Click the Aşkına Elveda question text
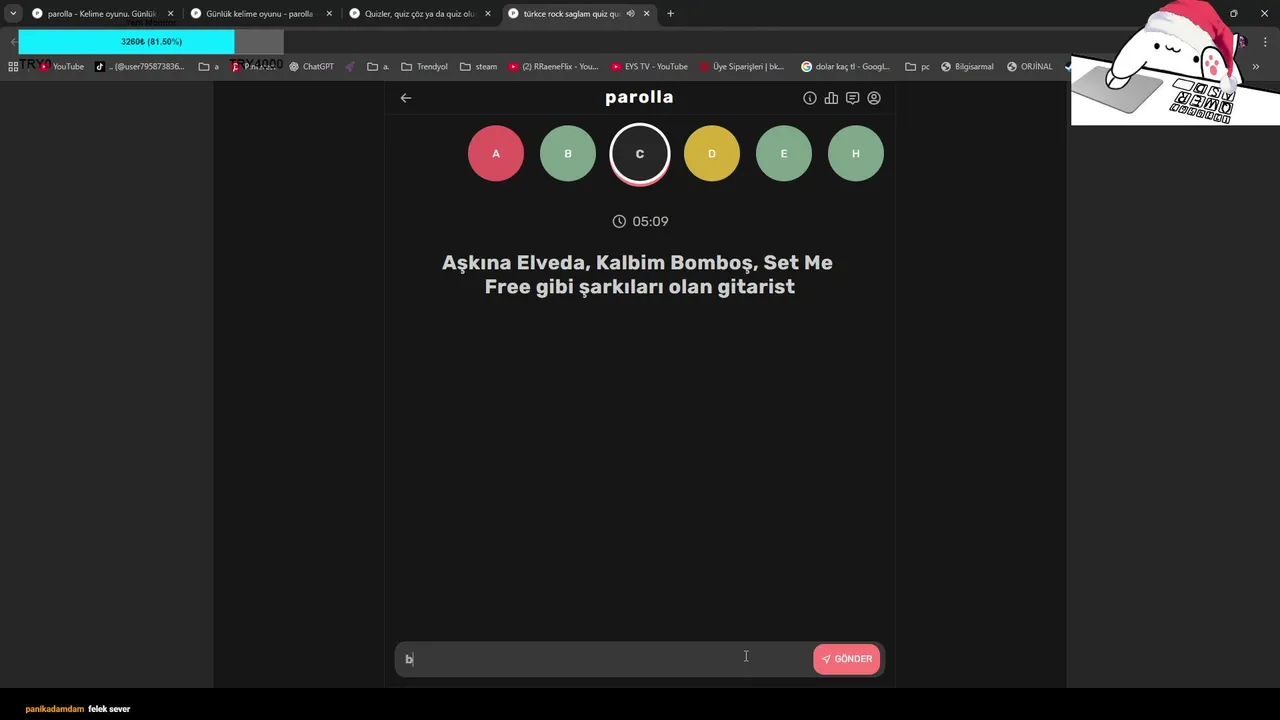Image resolution: width=1280 pixels, height=720 pixels. tap(638, 274)
